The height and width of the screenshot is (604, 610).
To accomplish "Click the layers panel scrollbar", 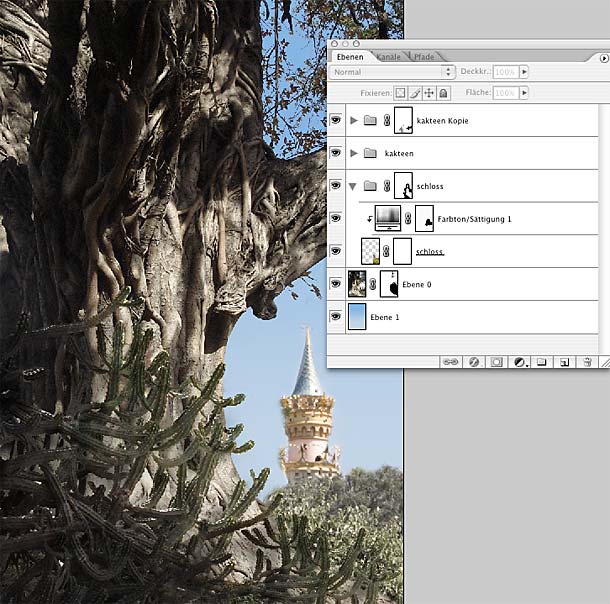I will pos(605,229).
